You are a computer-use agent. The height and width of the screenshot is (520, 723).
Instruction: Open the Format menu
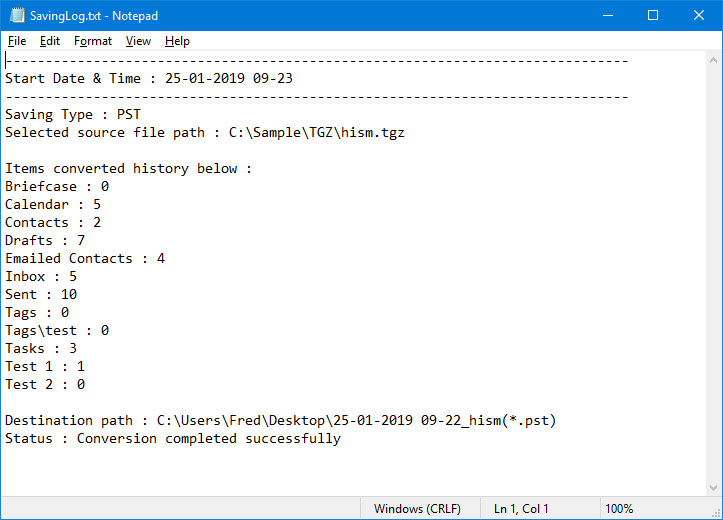tap(93, 41)
